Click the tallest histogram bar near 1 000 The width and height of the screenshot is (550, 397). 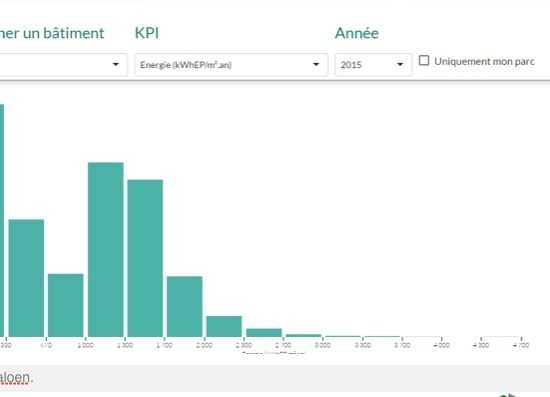(x=106, y=249)
